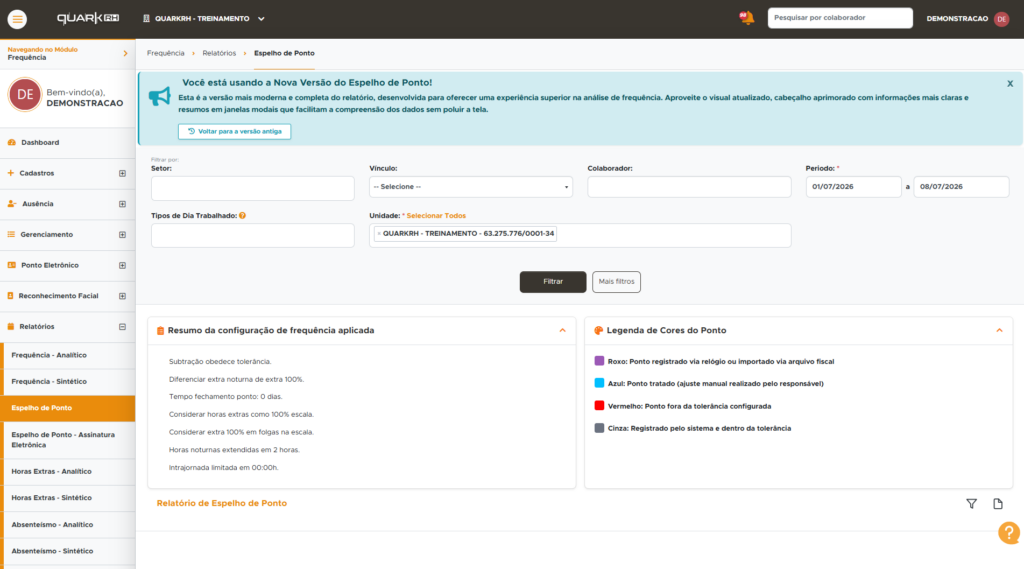Click Voltar para a versão antiga button
Screen dimensions: 1024x569
pyautogui.click(x=234, y=131)
